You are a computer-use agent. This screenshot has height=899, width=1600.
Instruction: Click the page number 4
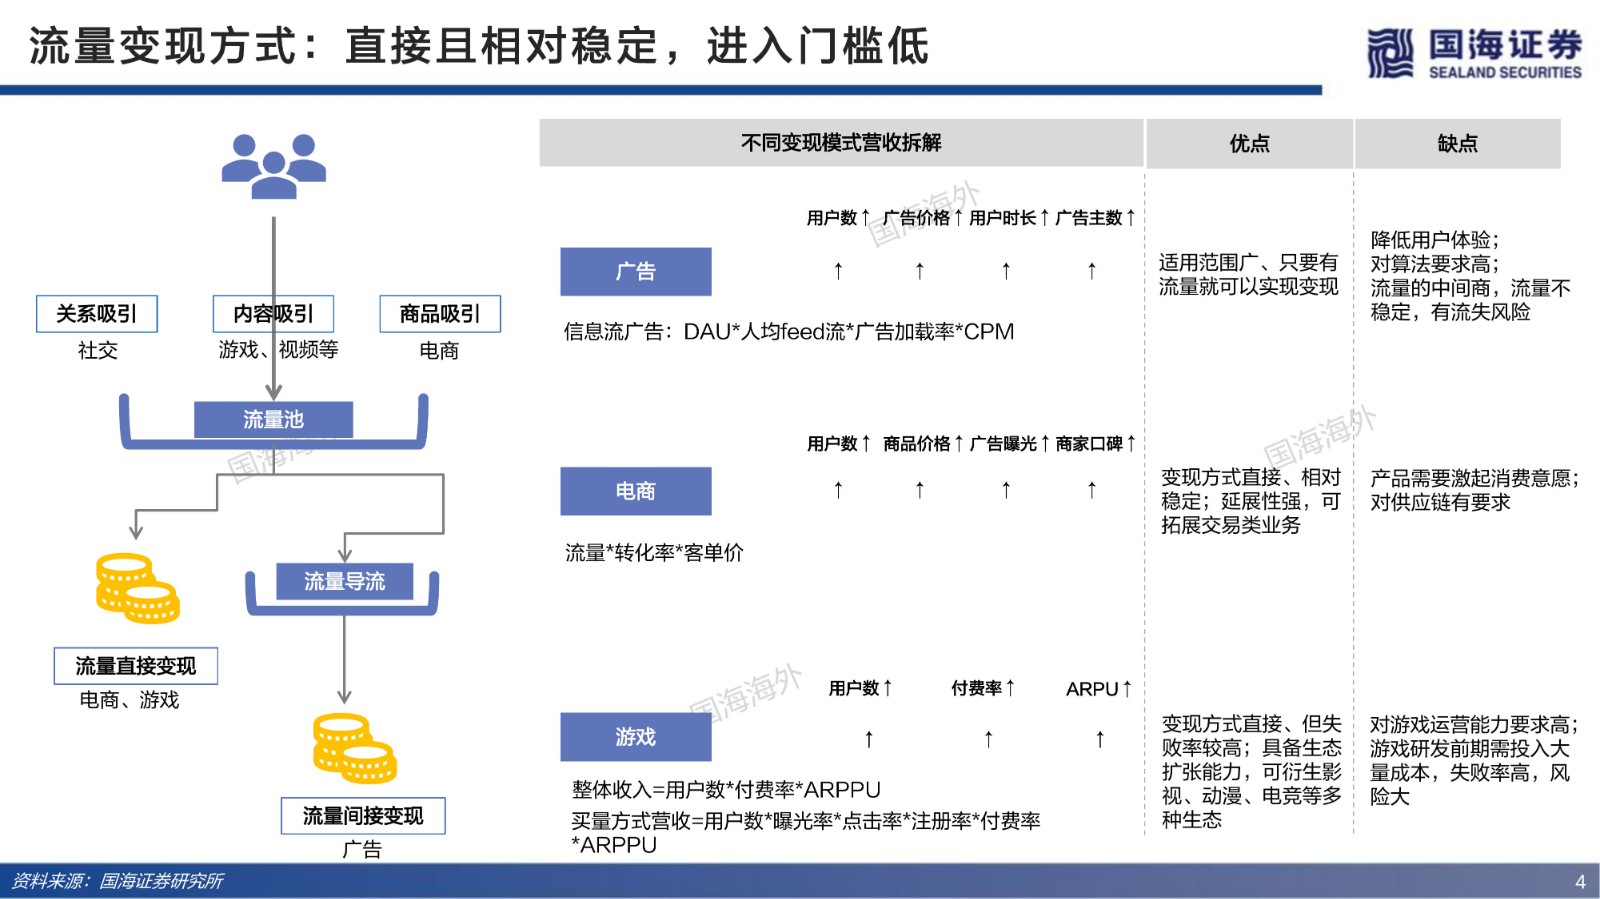coord(1580,882)
